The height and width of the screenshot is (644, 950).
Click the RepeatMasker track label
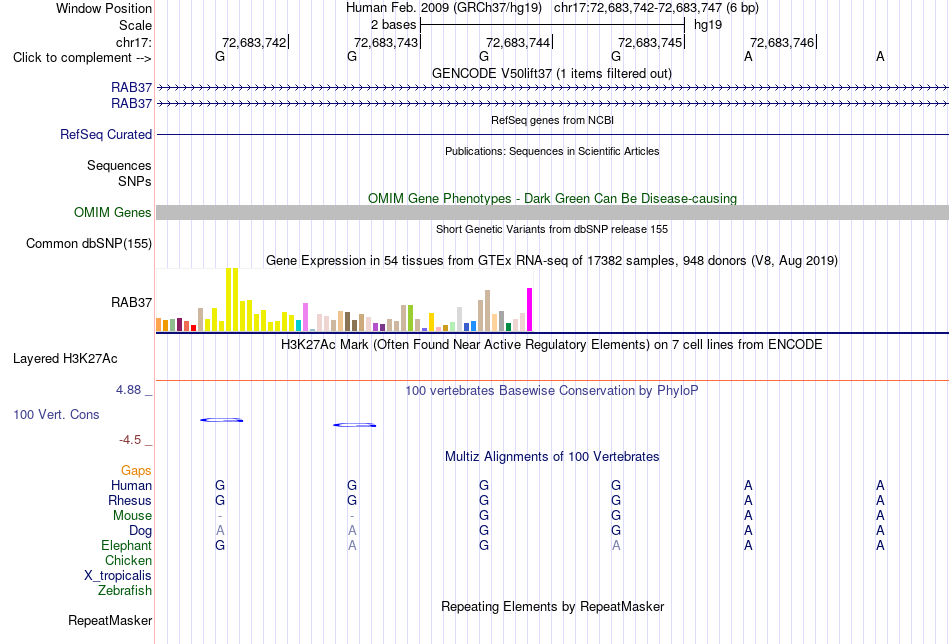(110, 620)
